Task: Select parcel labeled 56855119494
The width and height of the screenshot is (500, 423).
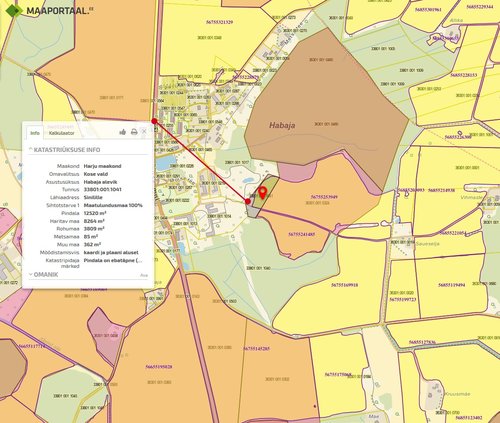Action: click(x=451, y=285)
